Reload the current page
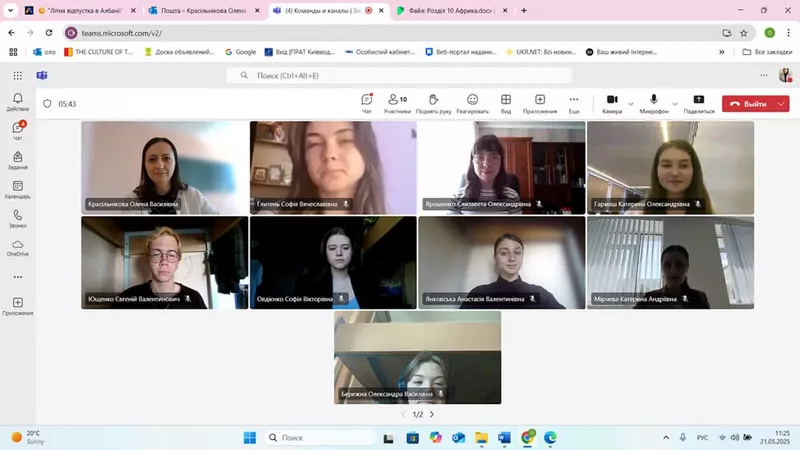The image size is (800, 450). [49, 33]
